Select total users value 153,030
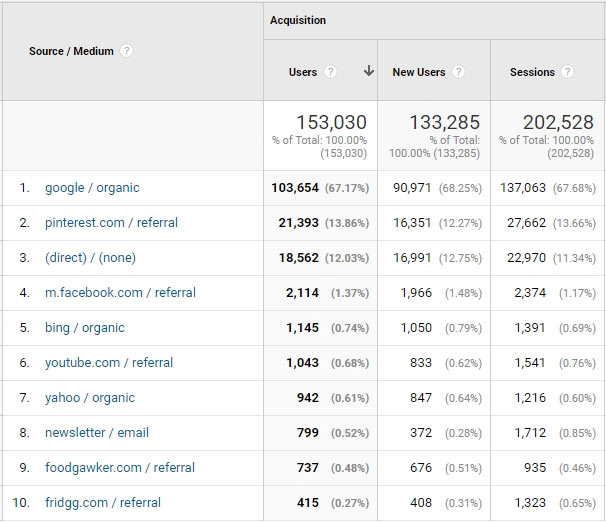 coord(331,123)
